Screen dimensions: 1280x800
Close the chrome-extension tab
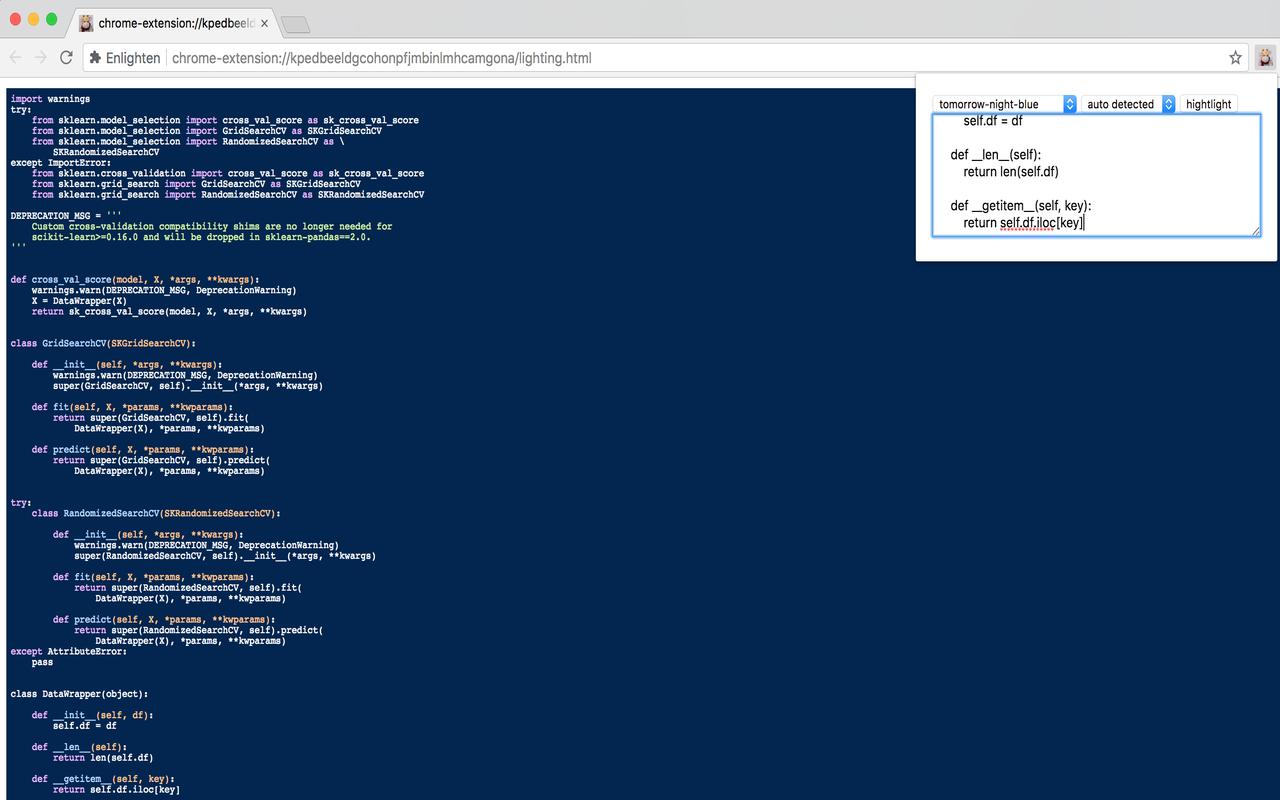click(264, 23)
